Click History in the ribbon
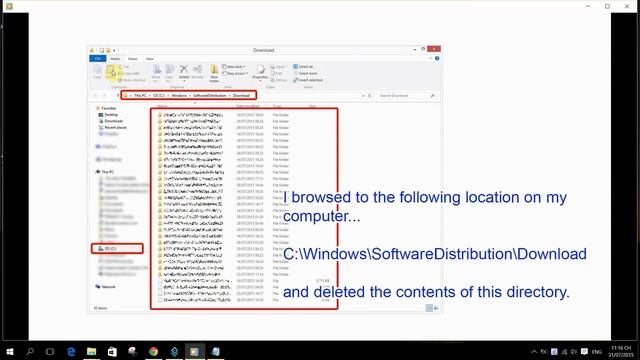This screenshot has height=360, width=640. coord(279,80)
